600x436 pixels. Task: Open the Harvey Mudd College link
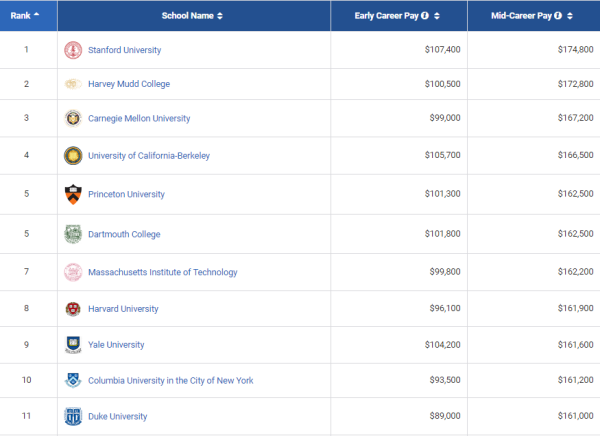coord(129,84)
